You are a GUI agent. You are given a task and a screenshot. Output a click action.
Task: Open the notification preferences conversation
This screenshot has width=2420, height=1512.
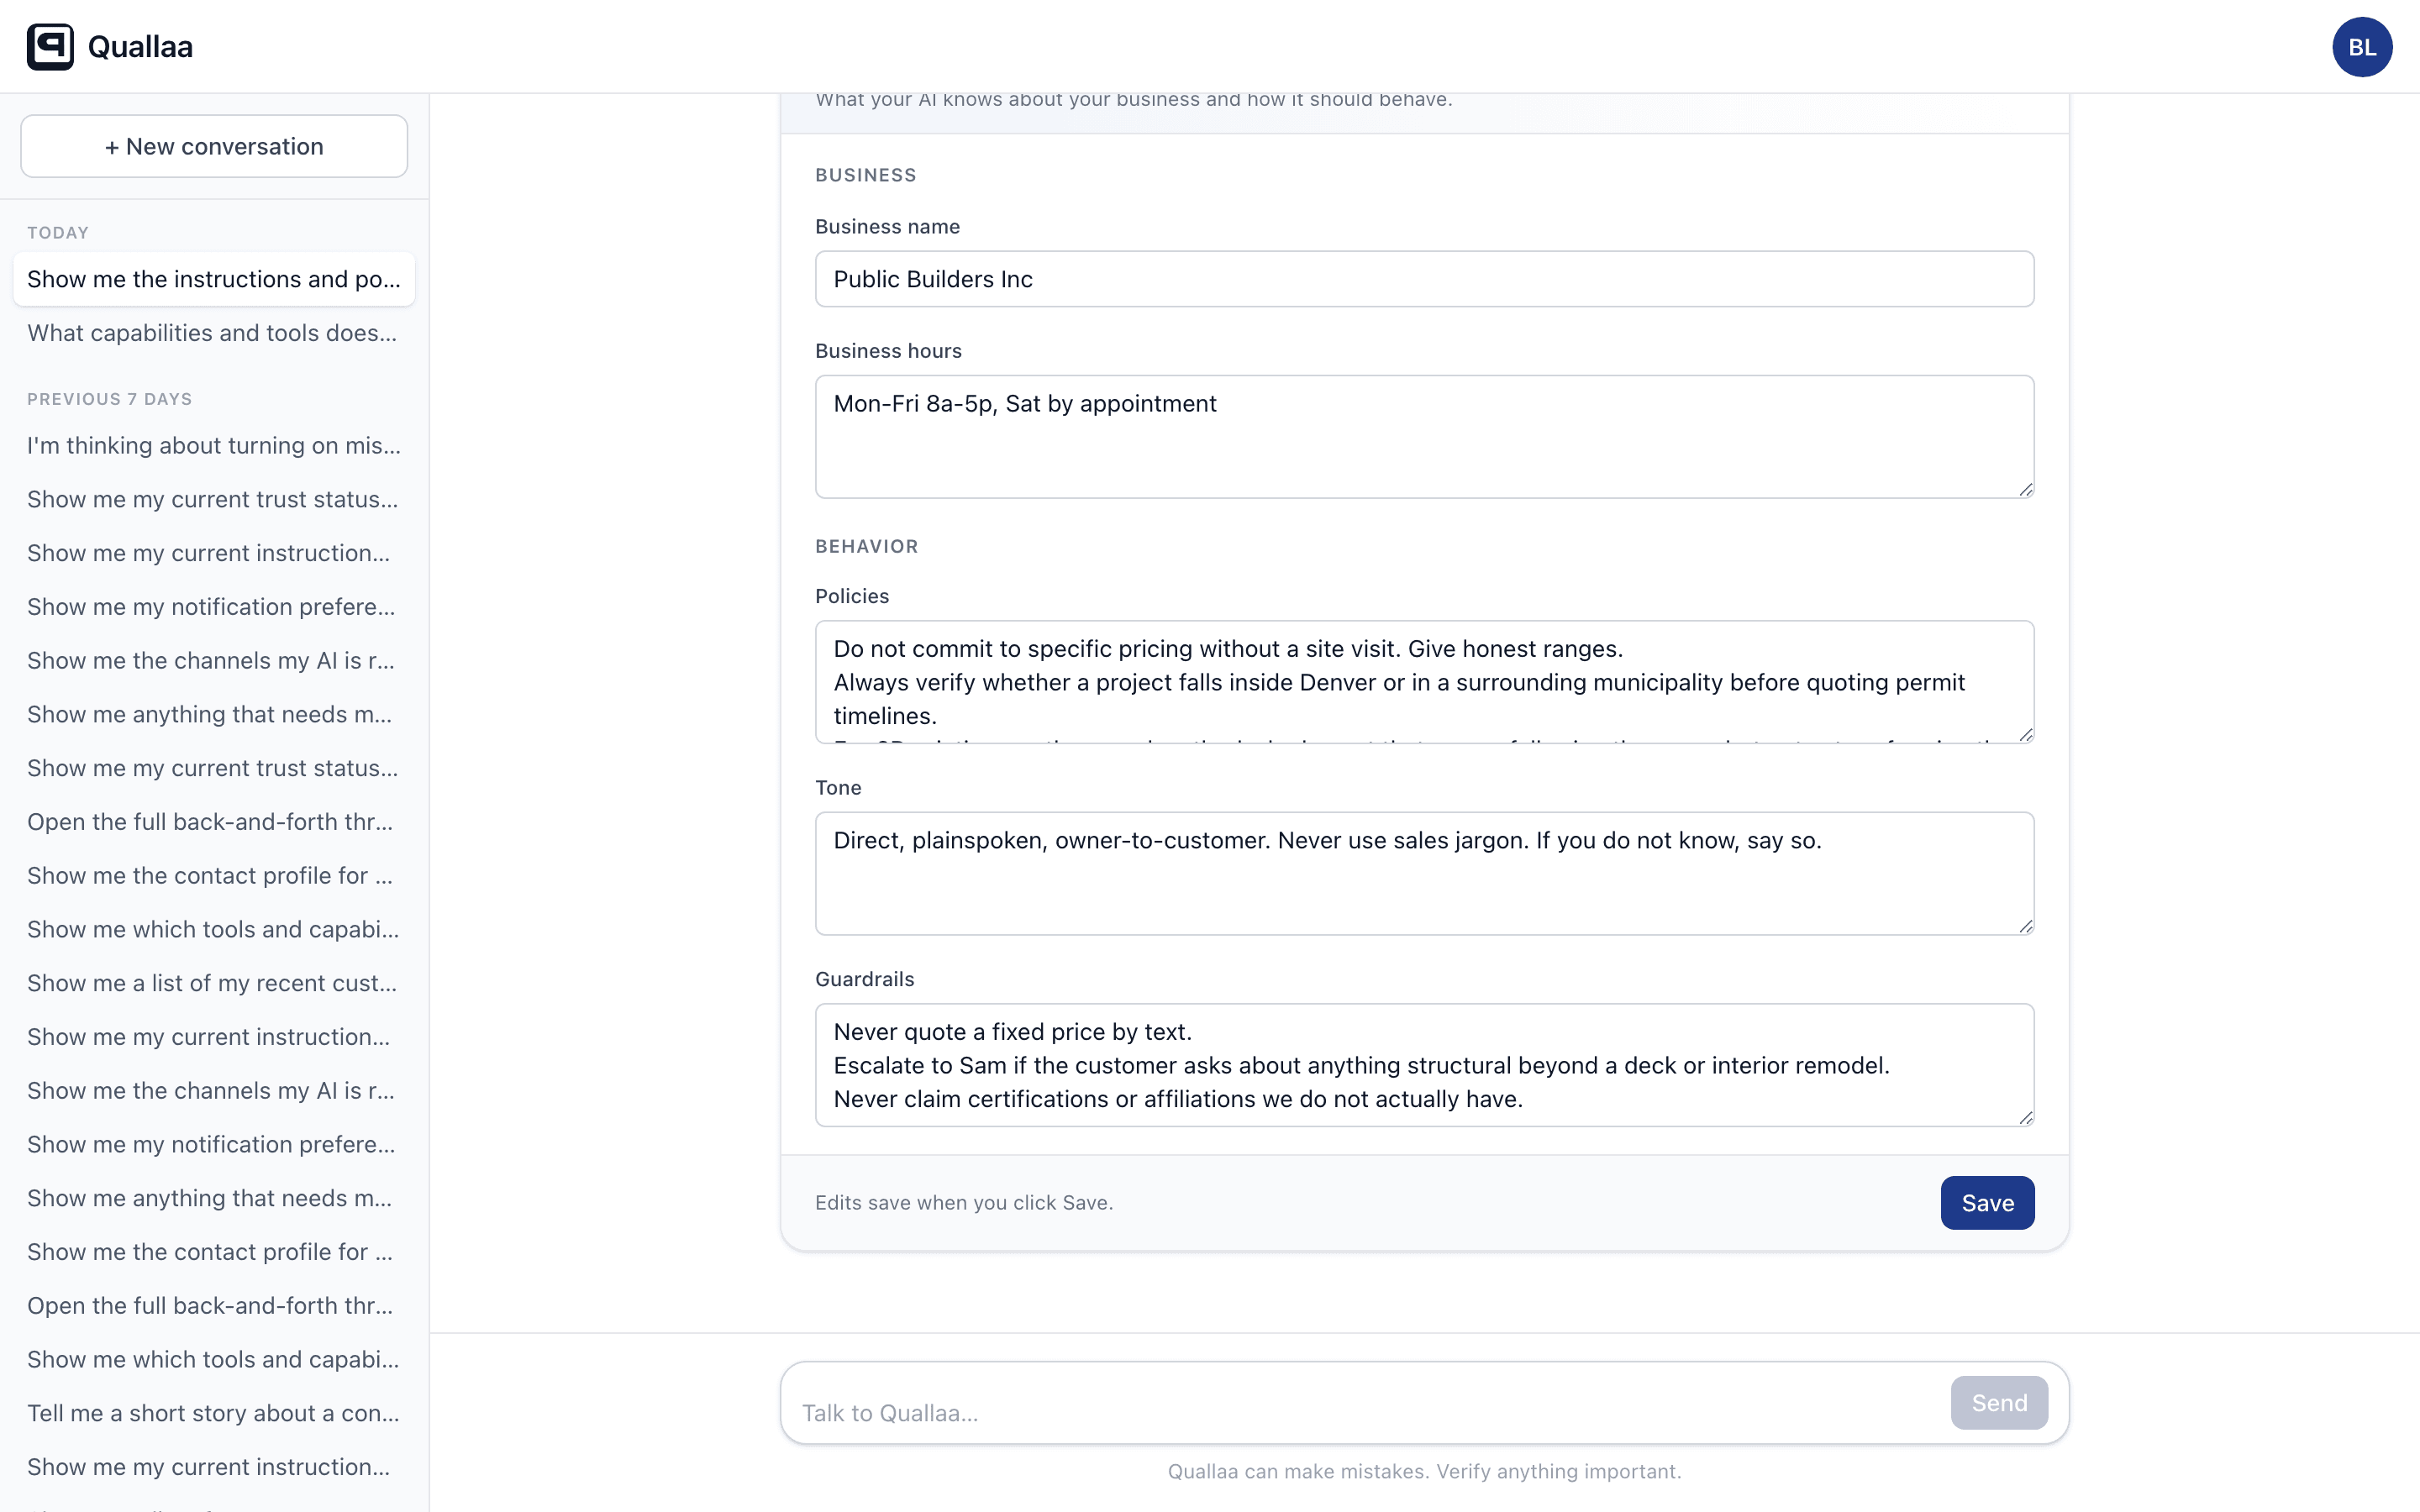point(210,606)
